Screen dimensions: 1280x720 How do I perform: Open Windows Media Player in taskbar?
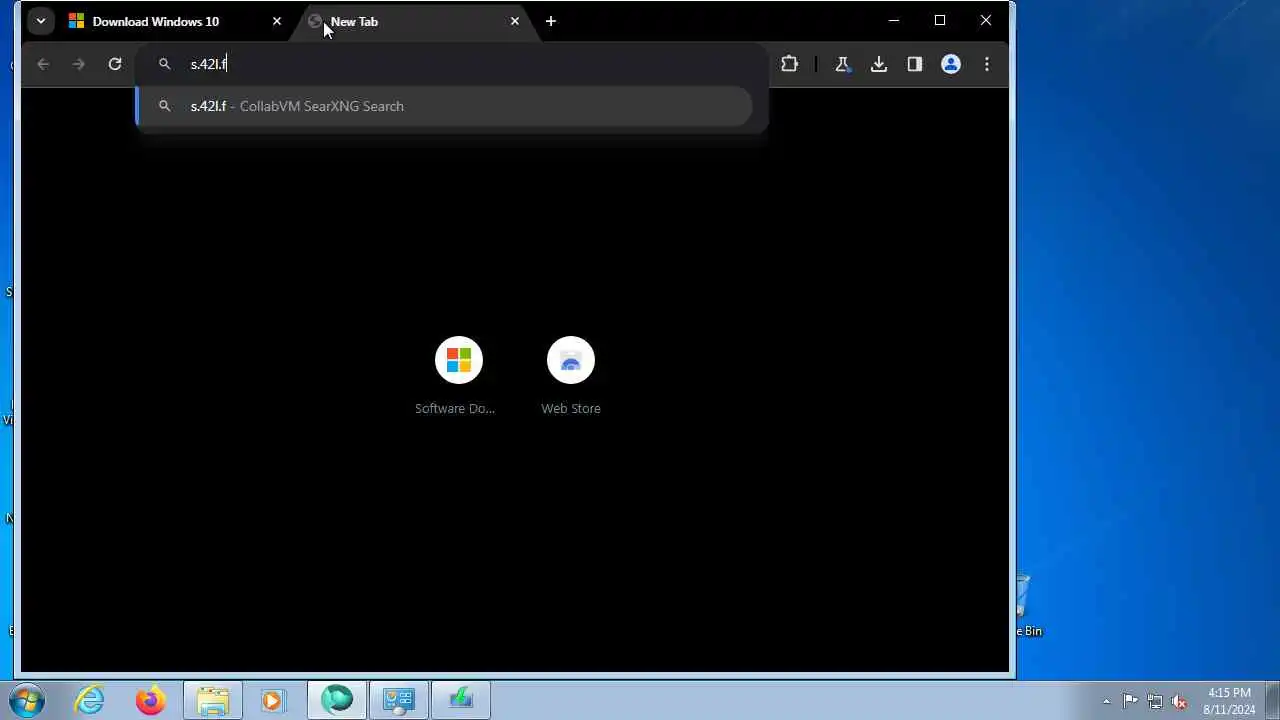(273, 700)
